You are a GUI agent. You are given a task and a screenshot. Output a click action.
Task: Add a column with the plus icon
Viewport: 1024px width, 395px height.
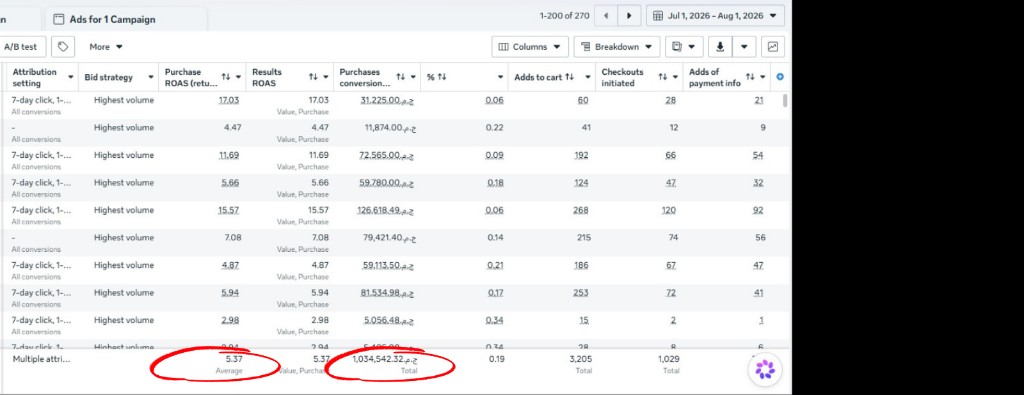[780, 77]
